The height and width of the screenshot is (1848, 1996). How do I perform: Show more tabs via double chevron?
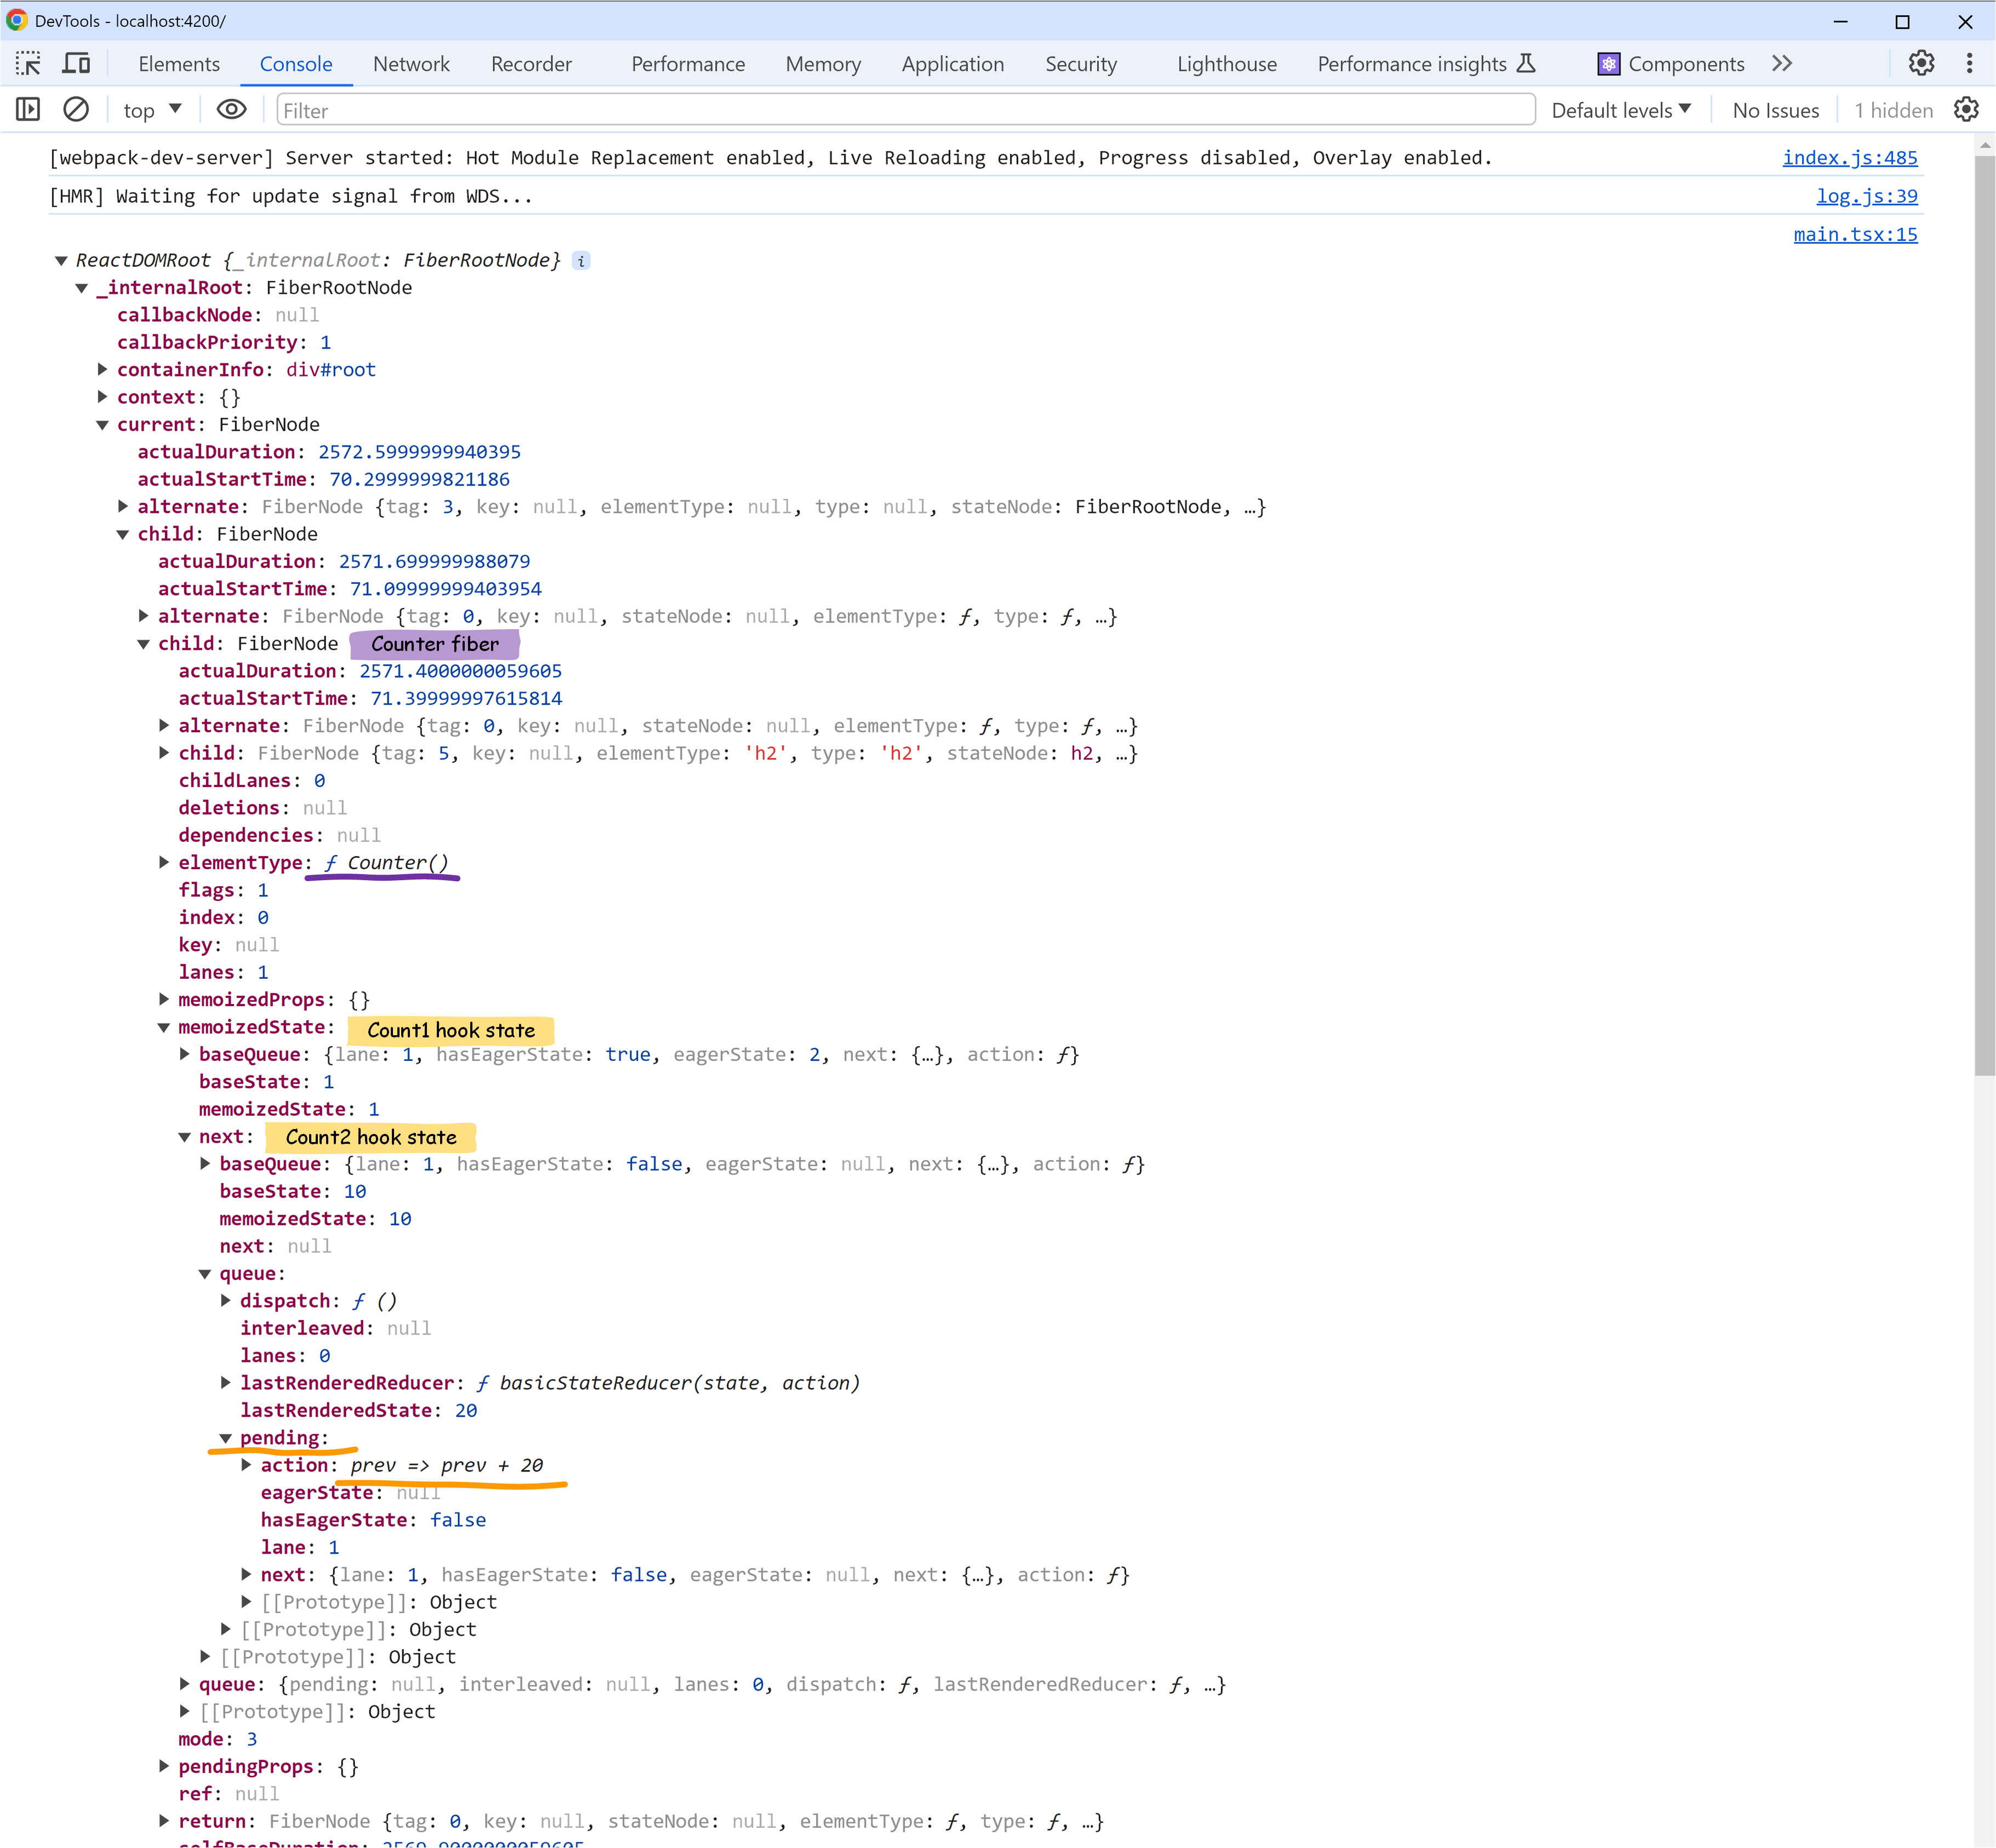click(x=1782, y=64)
